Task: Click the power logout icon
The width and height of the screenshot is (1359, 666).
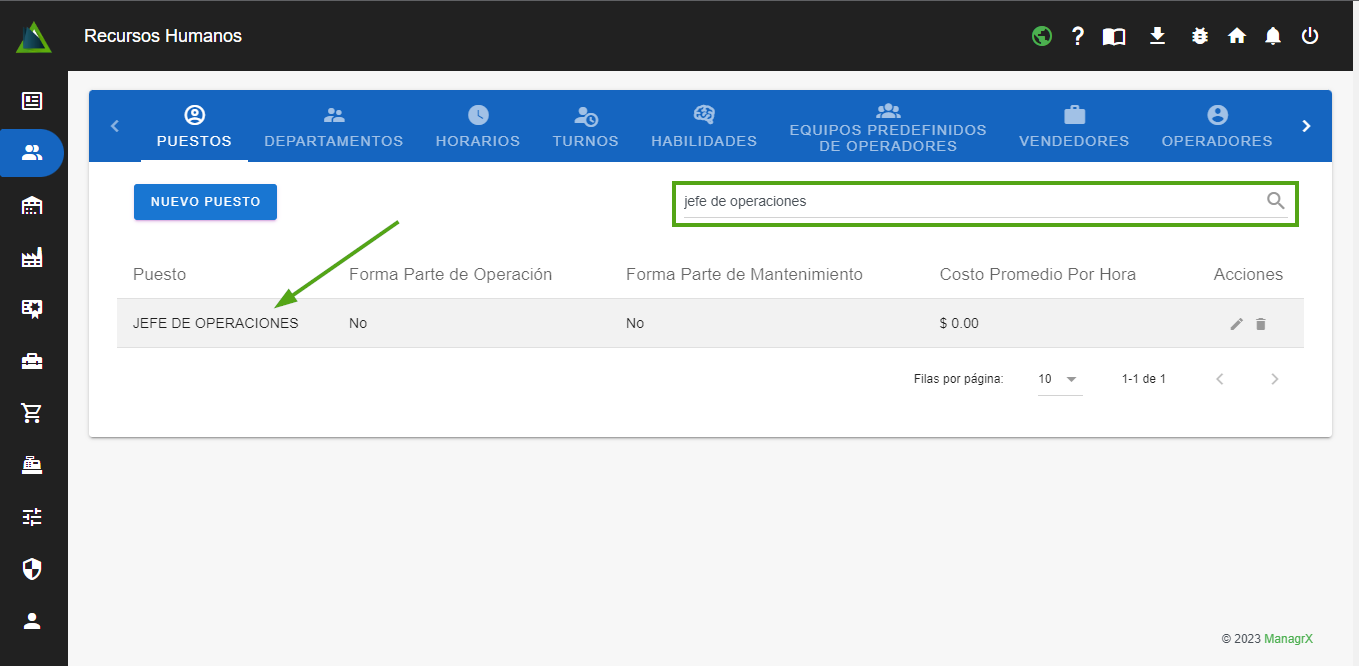Action: (1309, 36)
